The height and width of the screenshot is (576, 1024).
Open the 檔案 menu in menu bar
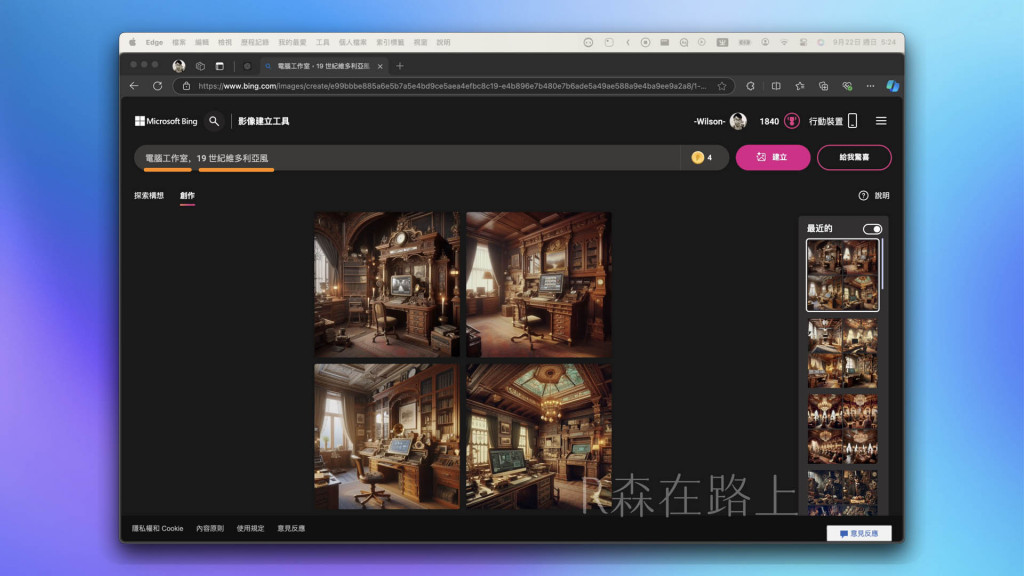(x=179, y=42)
